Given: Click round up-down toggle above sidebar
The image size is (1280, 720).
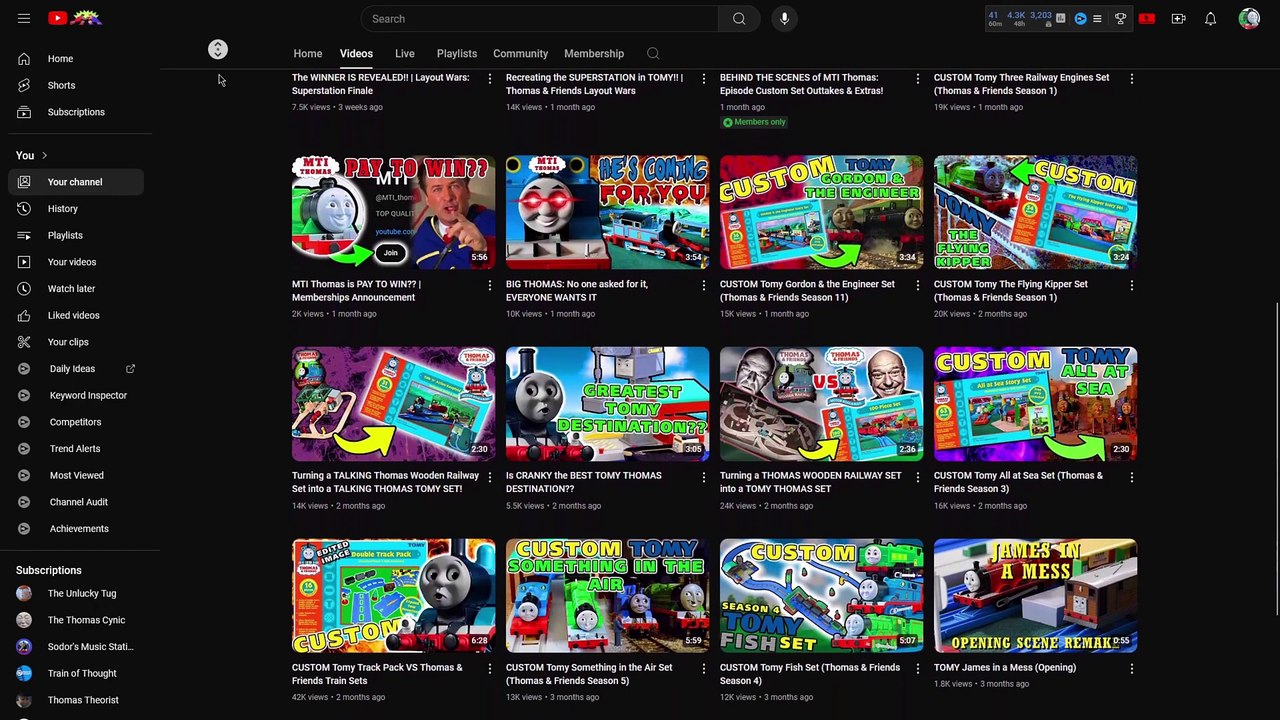Looking at the screenshot, I should (x=217, y=49).
